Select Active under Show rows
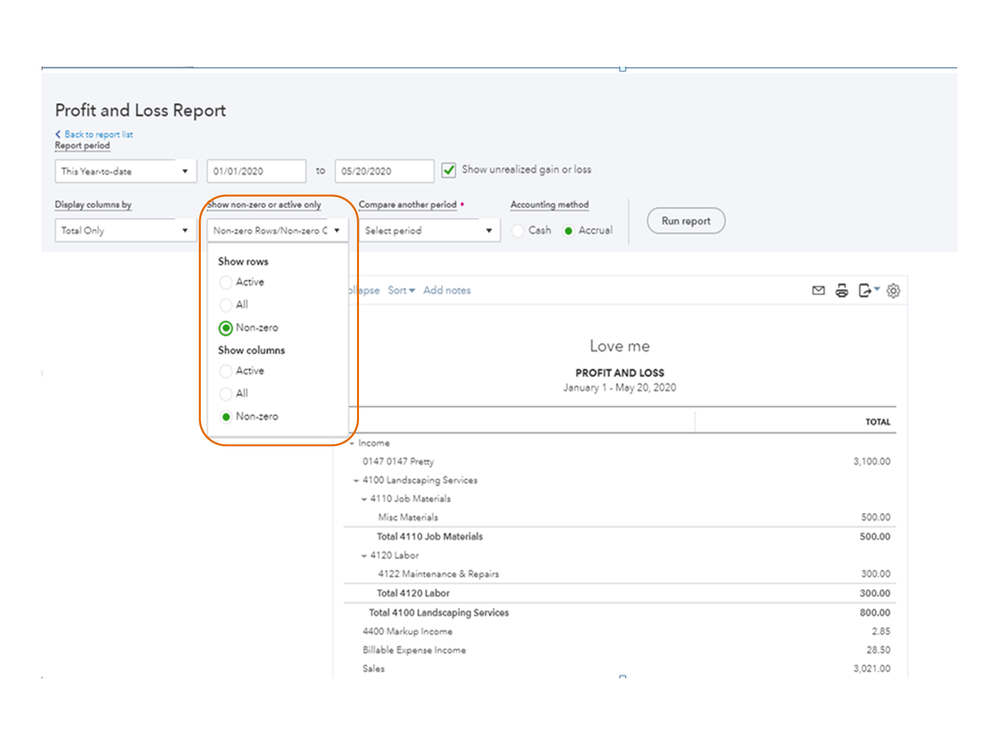Image resolution: width=999 pixels, height=749 pixels. [x=226, y=282]
